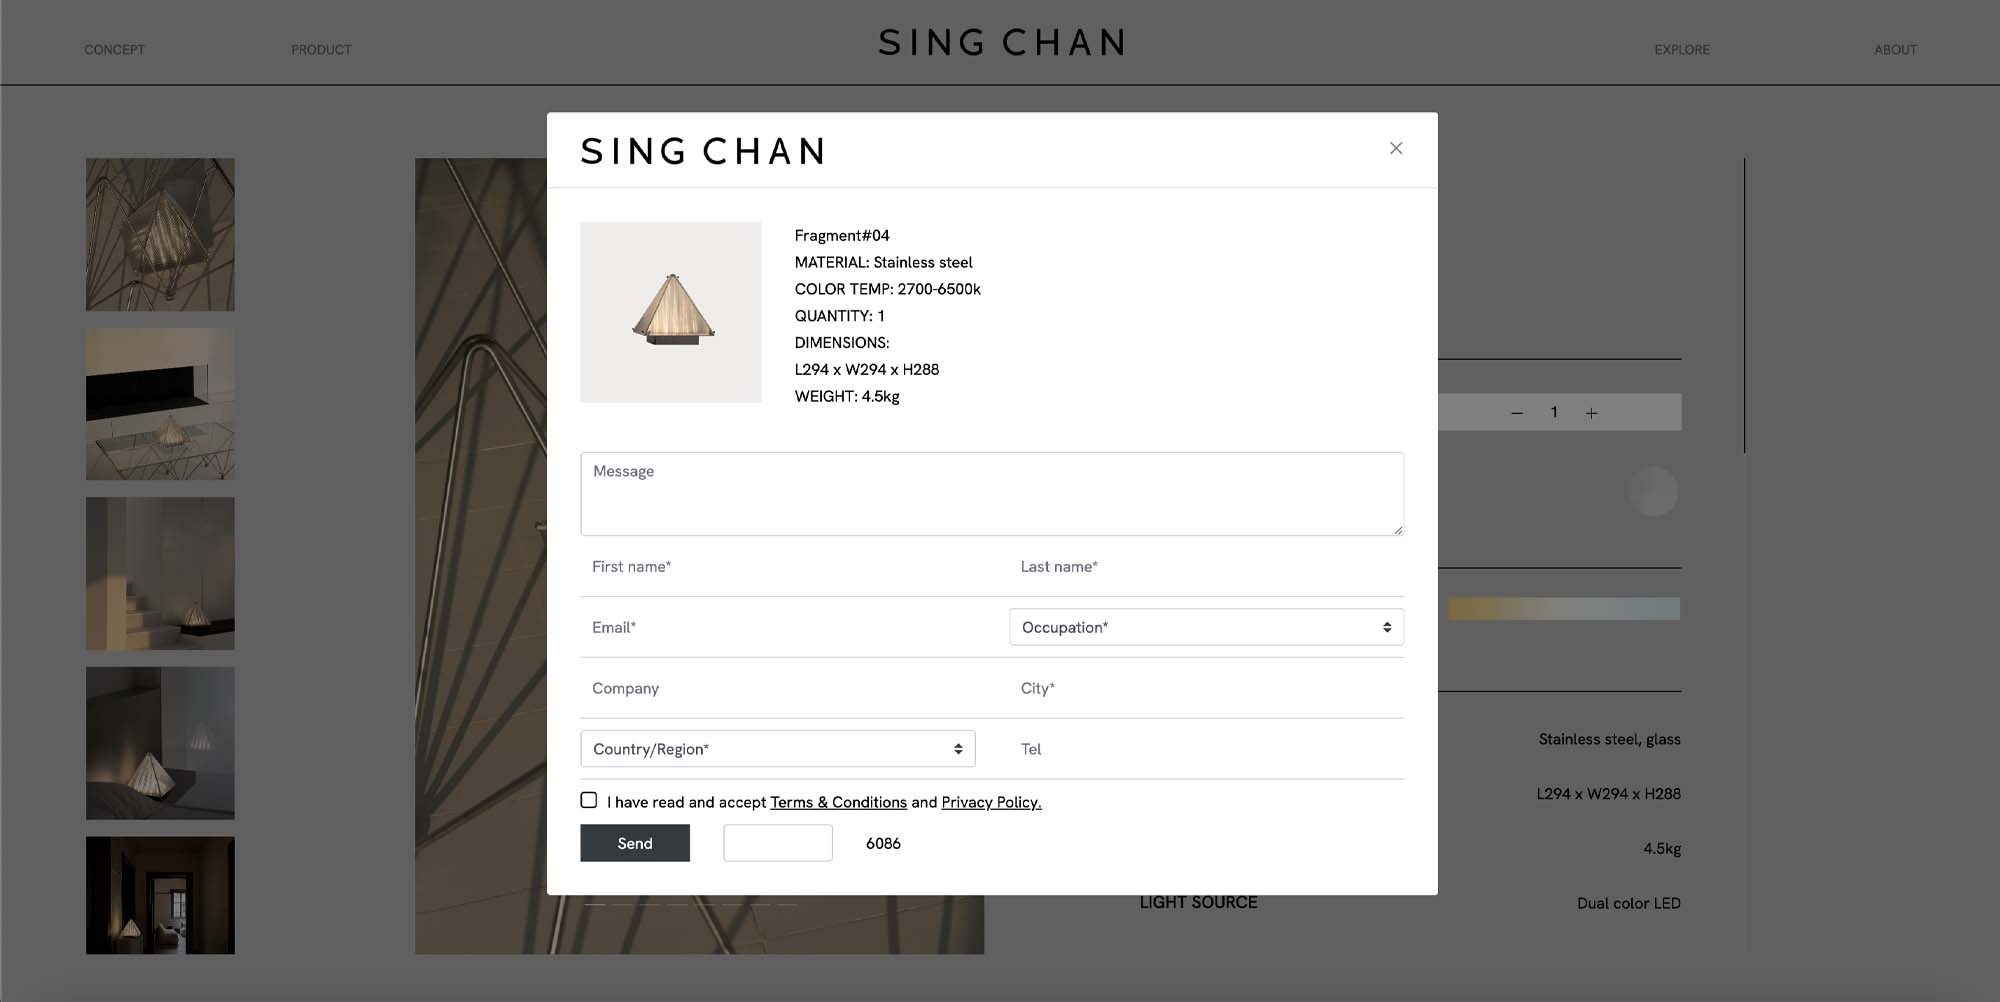Select the first product thumbnail in sidebar
The width and height of the screenshot is (2000, 1002).
(160, 234)
